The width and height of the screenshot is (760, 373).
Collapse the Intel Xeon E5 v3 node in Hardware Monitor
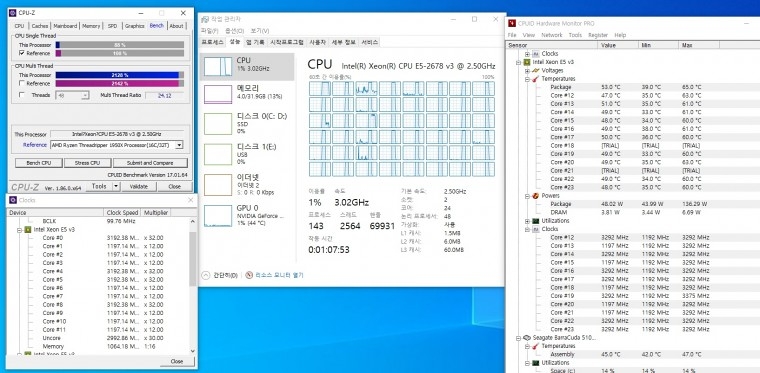click(x=519, y=62)
